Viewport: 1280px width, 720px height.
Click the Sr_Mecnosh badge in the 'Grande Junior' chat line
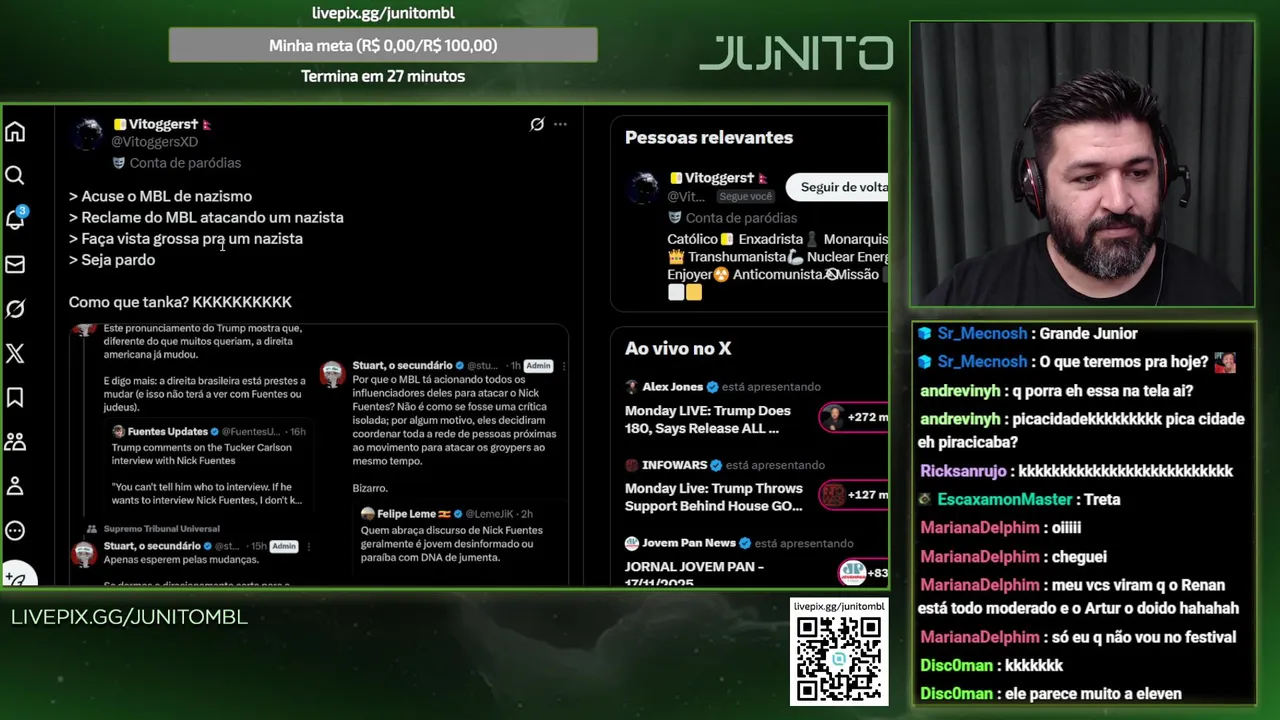click(x=925, y=334)
